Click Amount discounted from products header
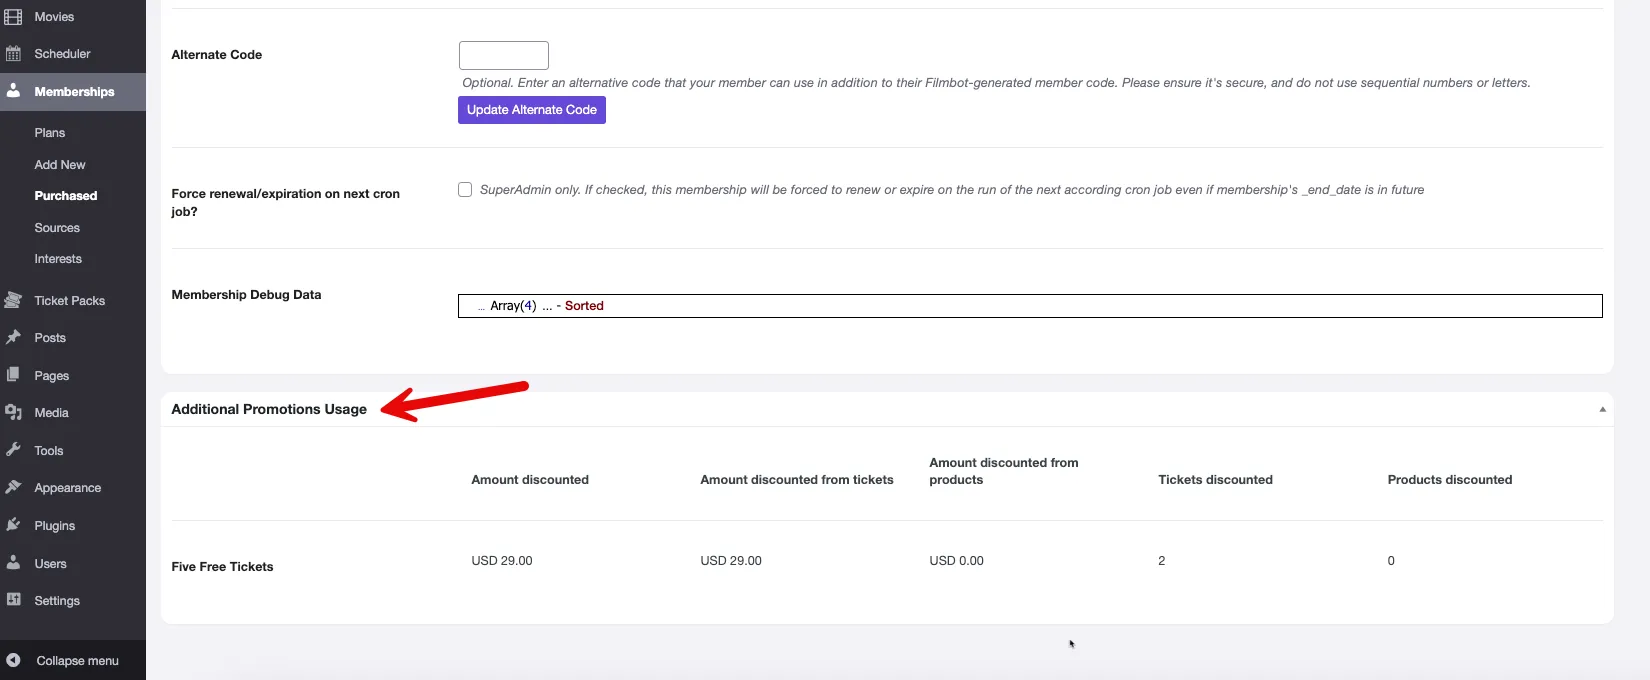The height and width of the screenshot is (680, 1650). coord(1004,471)
